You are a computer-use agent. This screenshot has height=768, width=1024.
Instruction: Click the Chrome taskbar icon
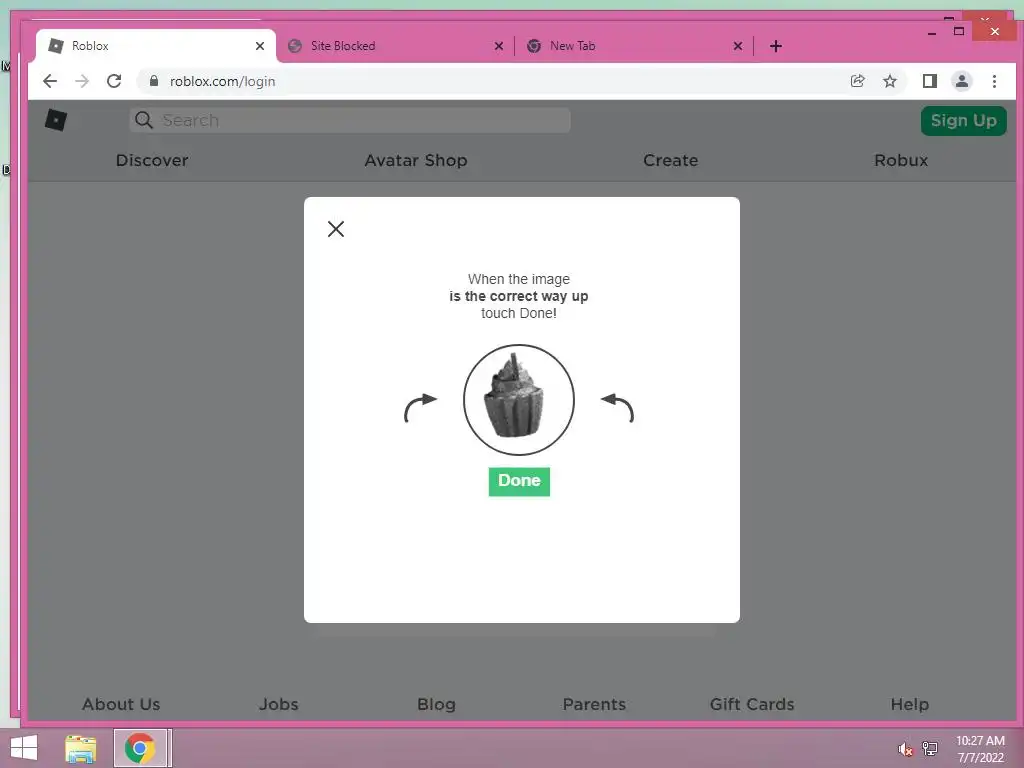coord(140,748)
